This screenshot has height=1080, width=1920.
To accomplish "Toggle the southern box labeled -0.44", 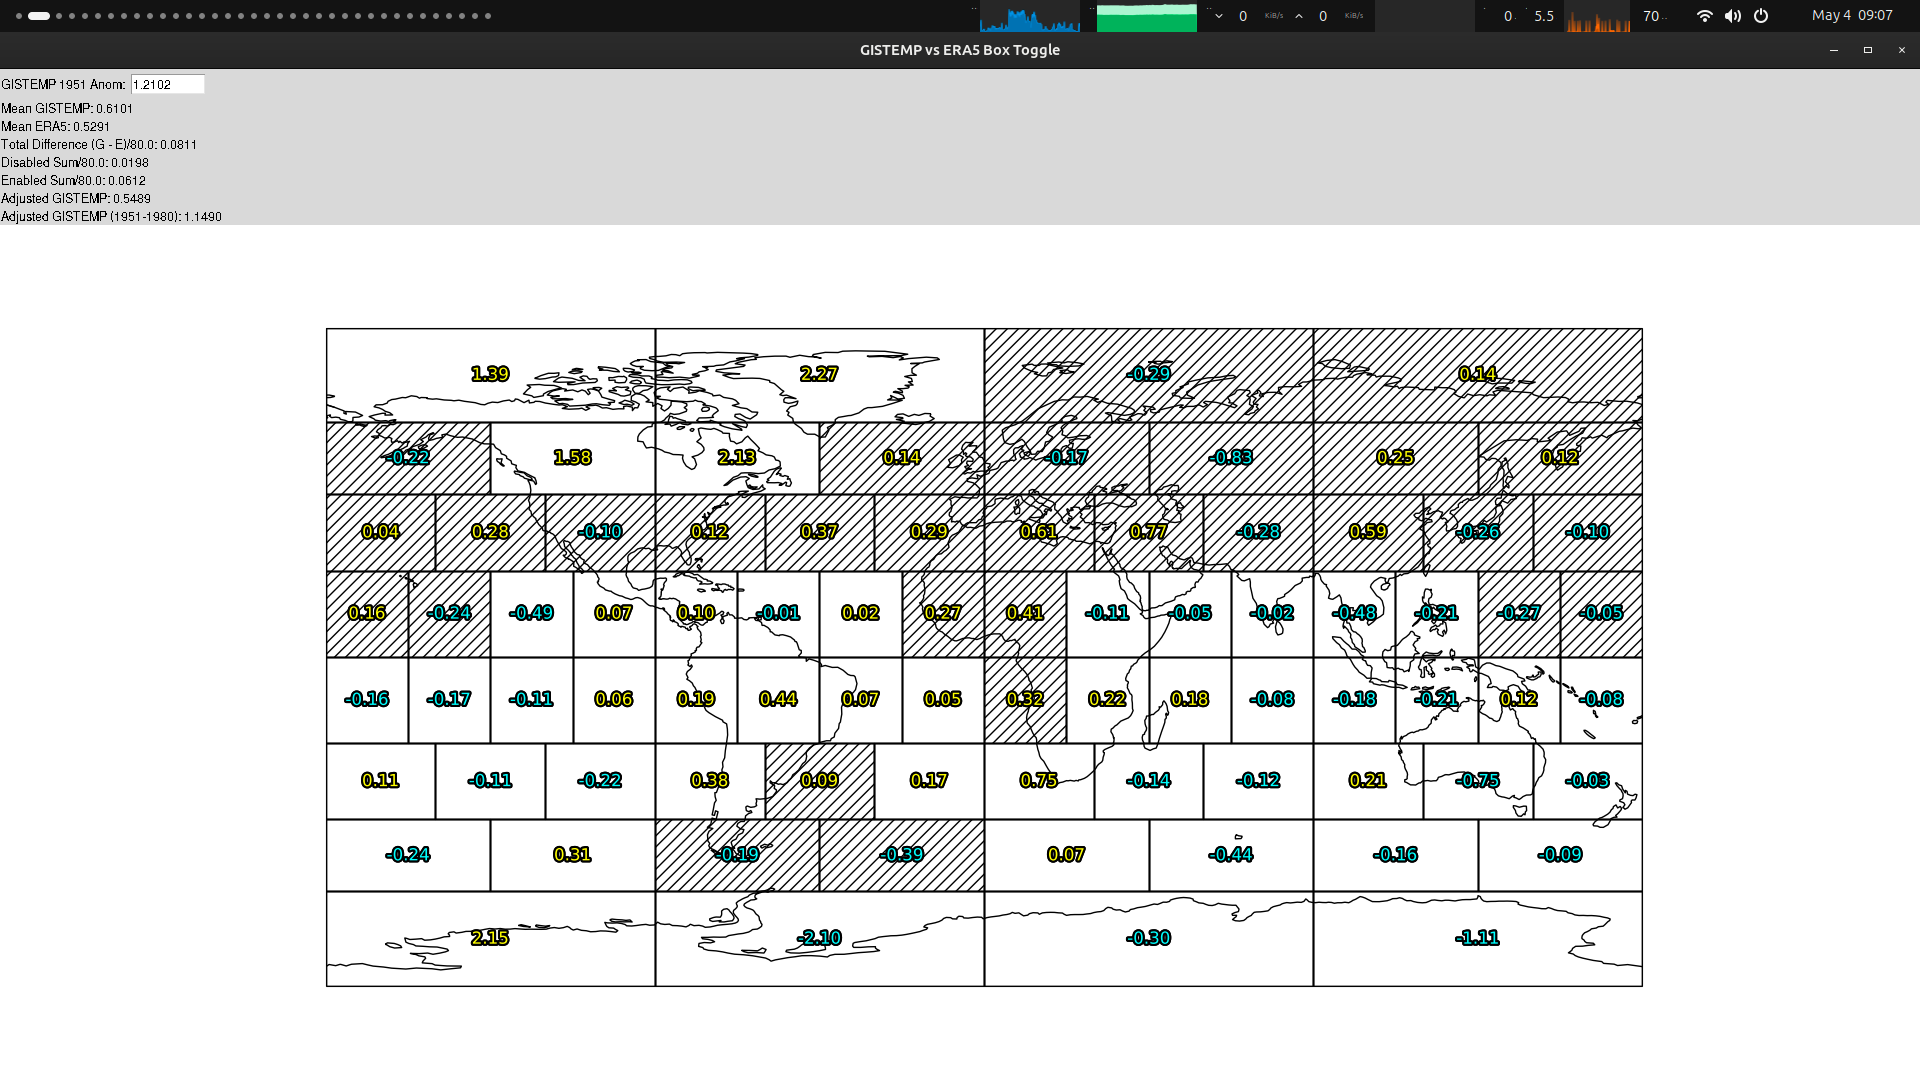I will point(1231,855).
